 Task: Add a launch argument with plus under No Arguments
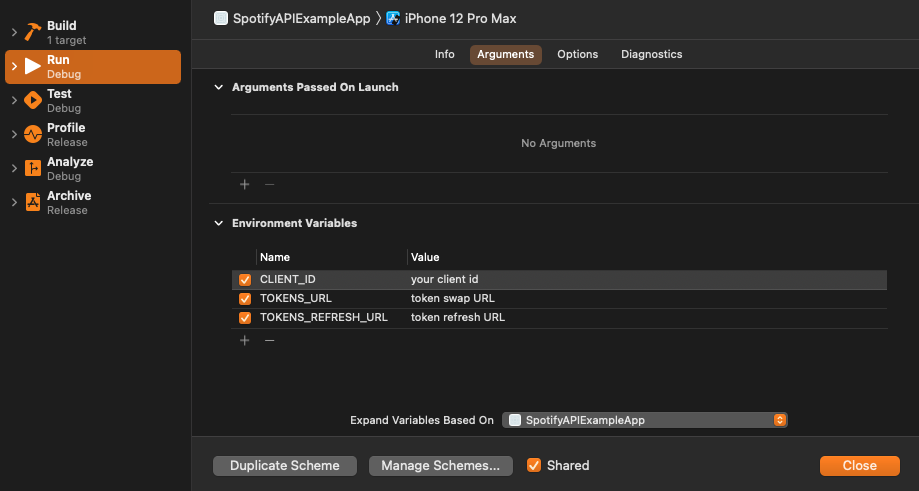pyautogui.click(x=244, y=185)
